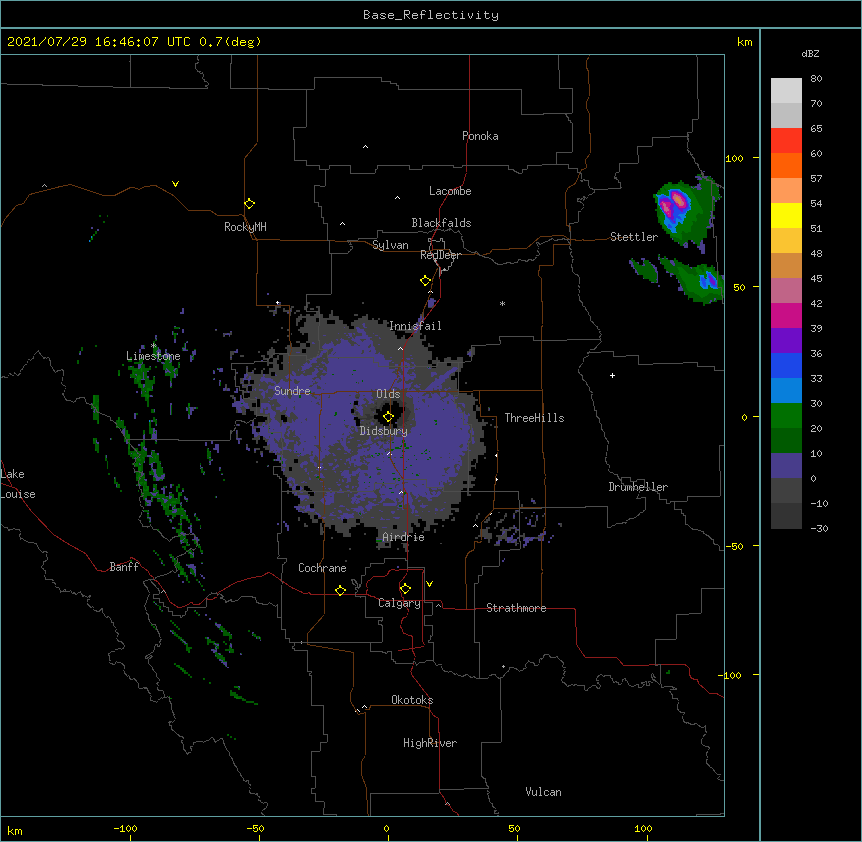Click the Base_Reflectivity title
This screenshot has height=842, width=862.
pyautogui.click(x=431, y=15)
